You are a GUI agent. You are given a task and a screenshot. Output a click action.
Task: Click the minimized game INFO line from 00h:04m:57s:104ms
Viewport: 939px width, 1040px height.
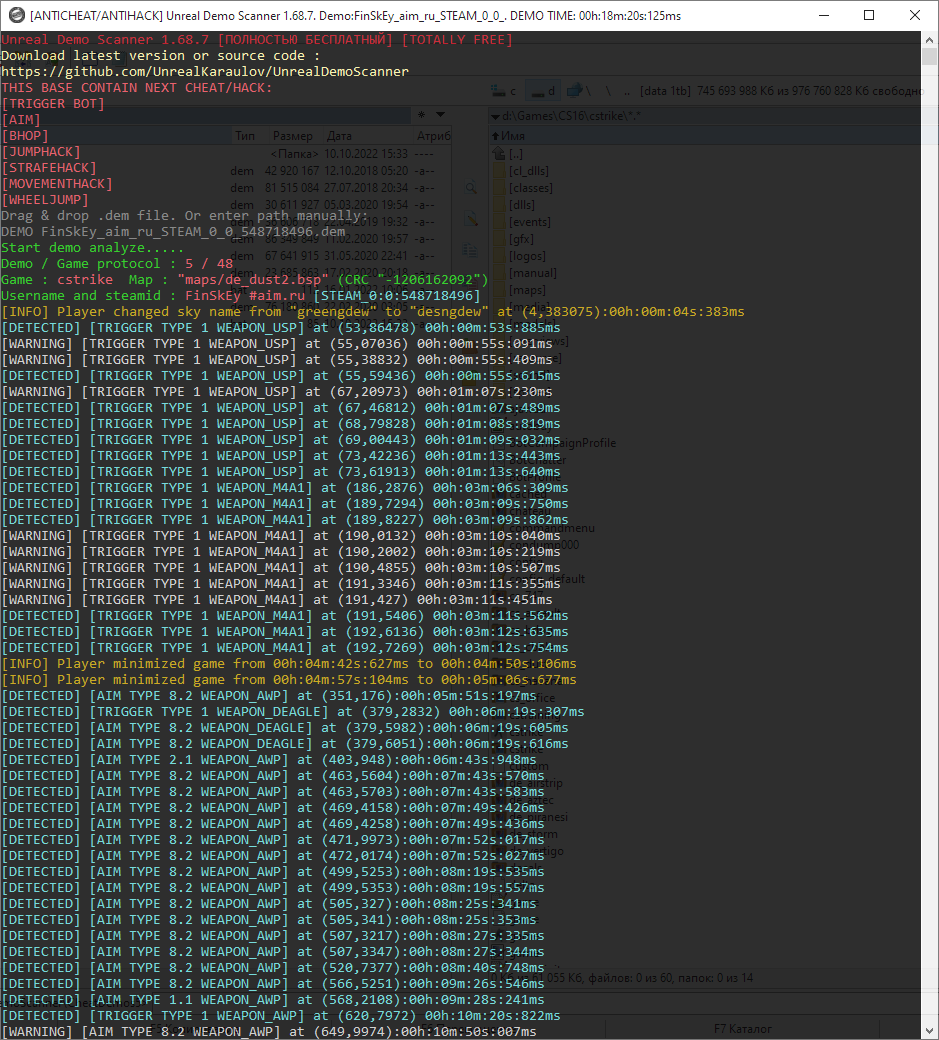coord(288,679)
